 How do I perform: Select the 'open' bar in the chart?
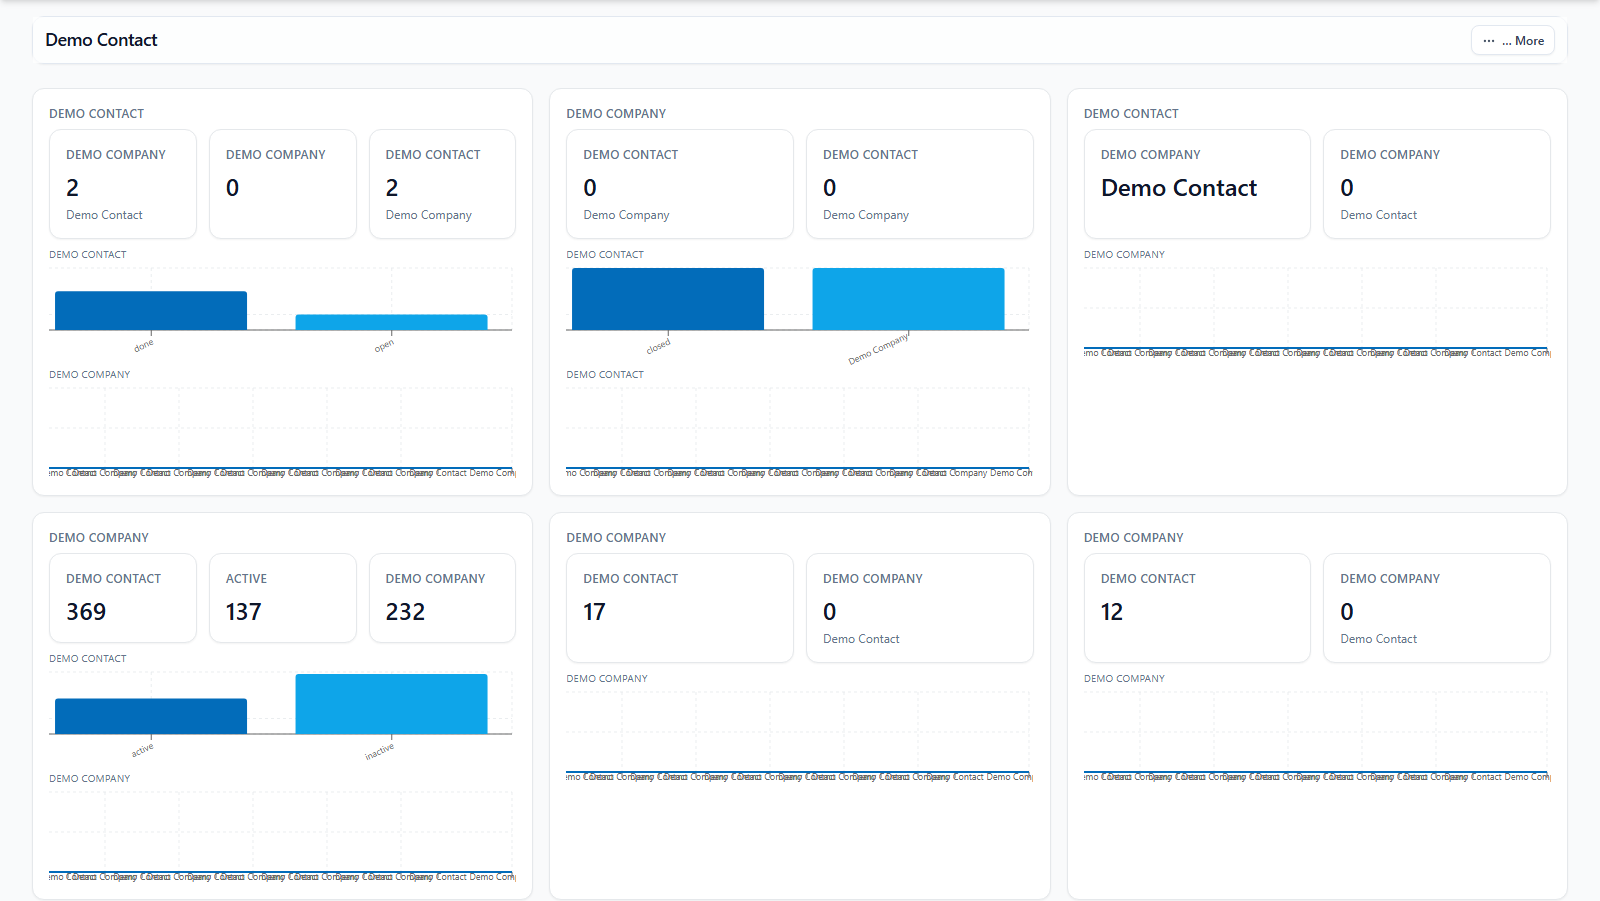(x=391, y=322)
